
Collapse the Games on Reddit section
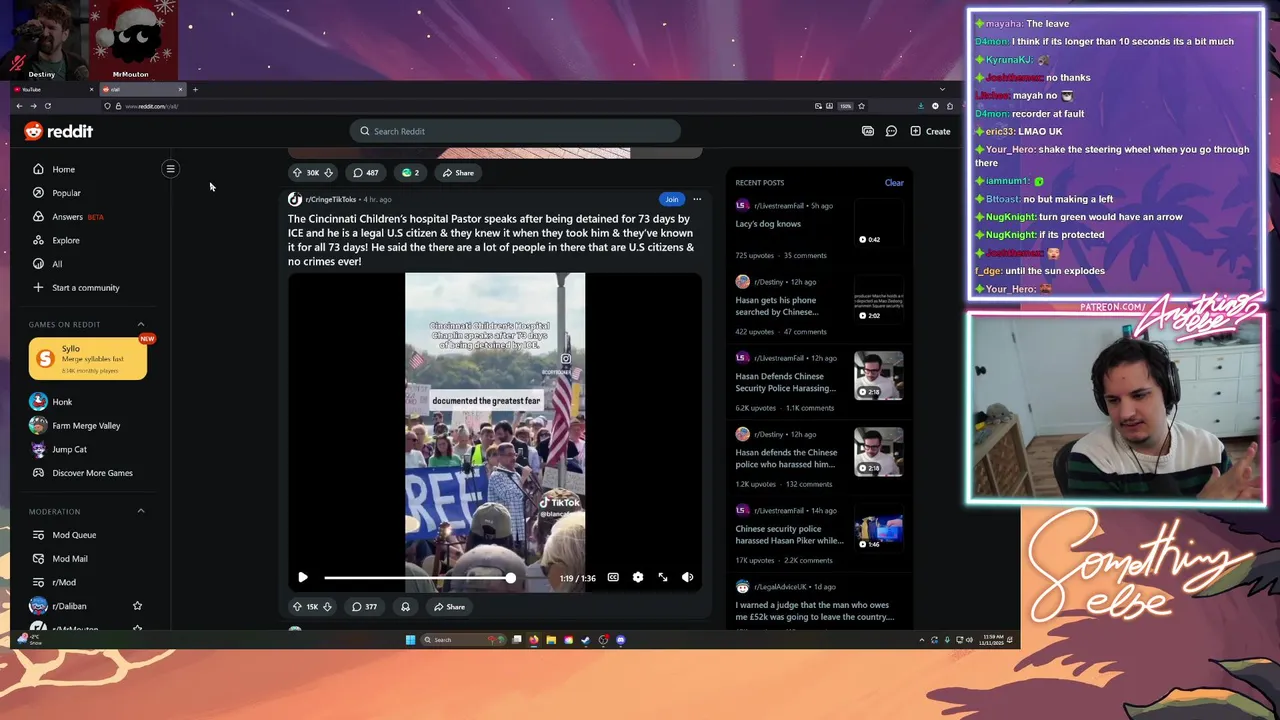(x=141, y=324)
